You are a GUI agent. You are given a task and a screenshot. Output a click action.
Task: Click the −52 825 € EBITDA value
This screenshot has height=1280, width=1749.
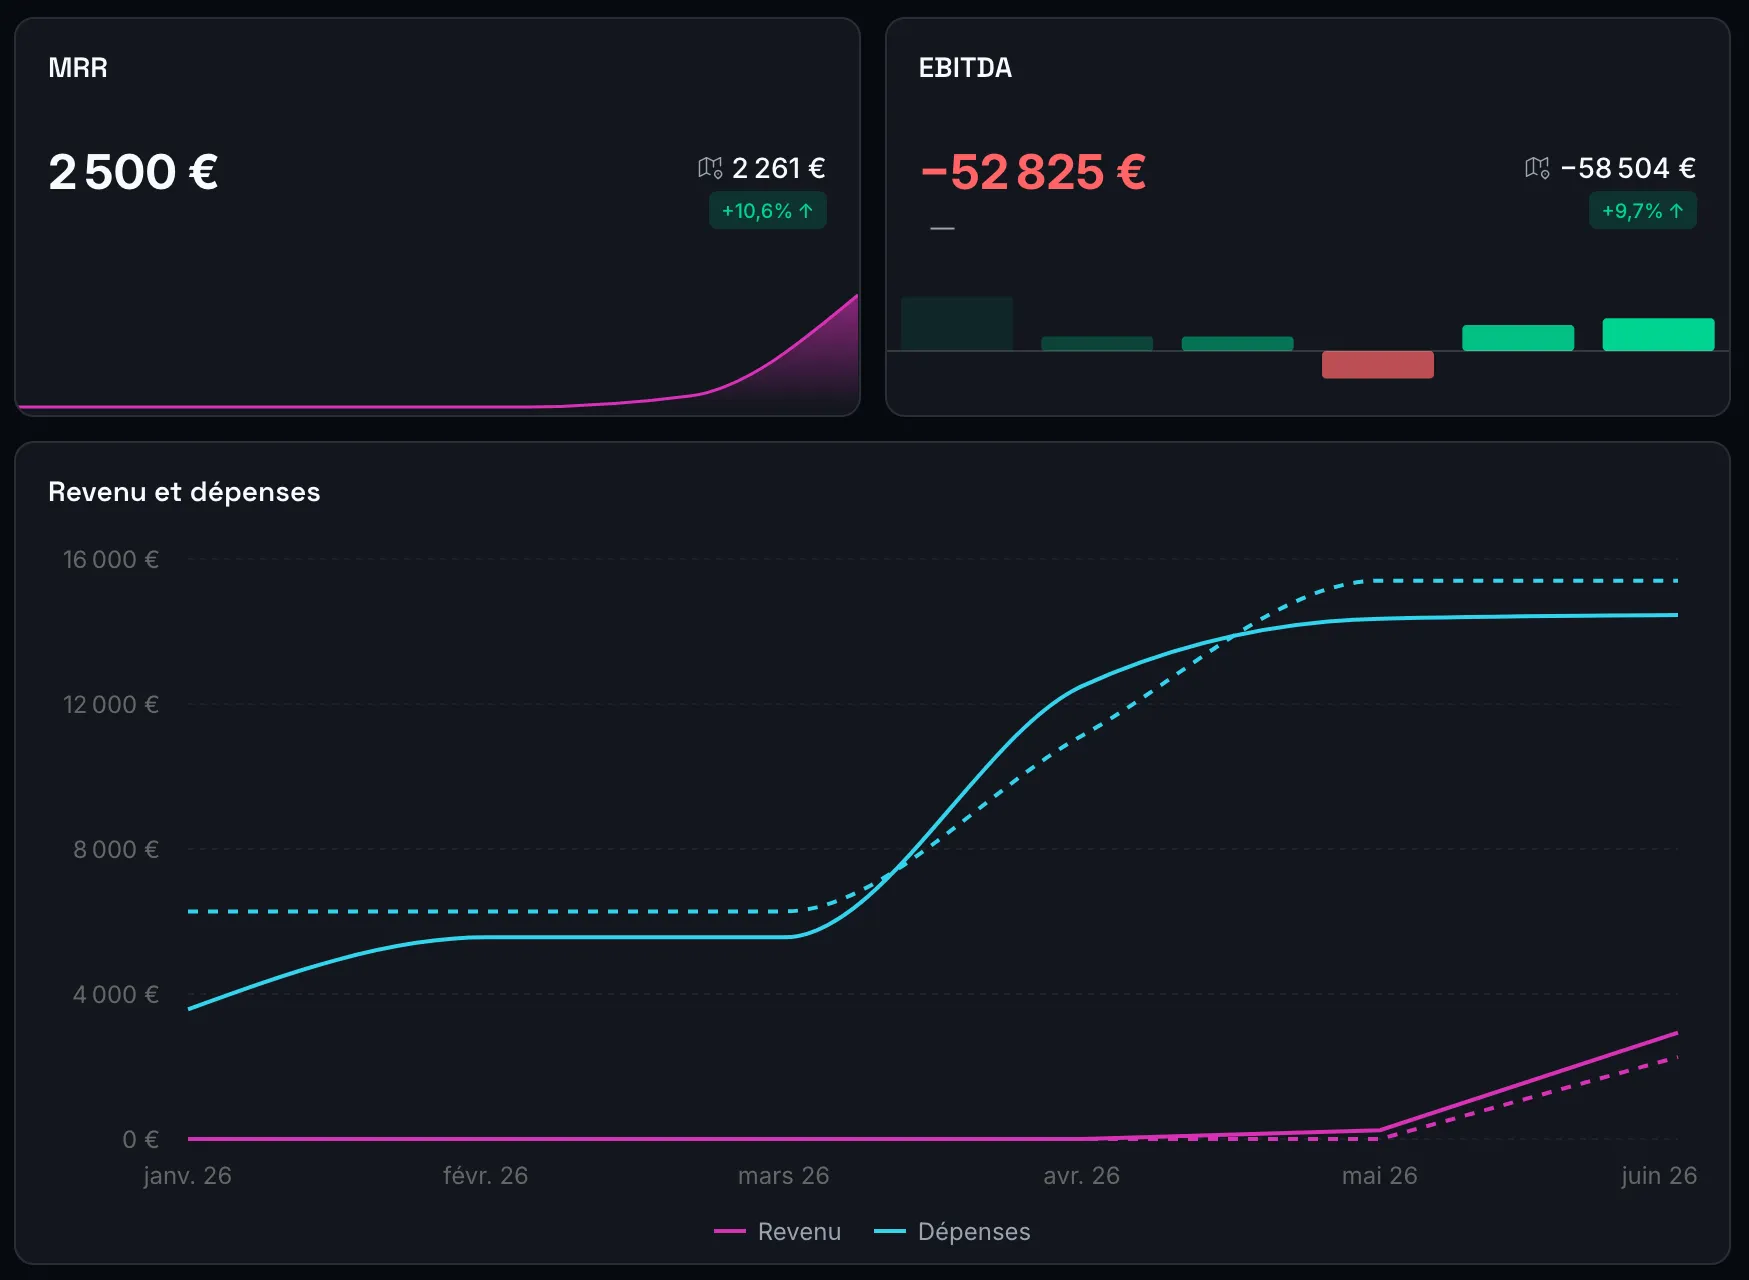(x=1033, y=172)
